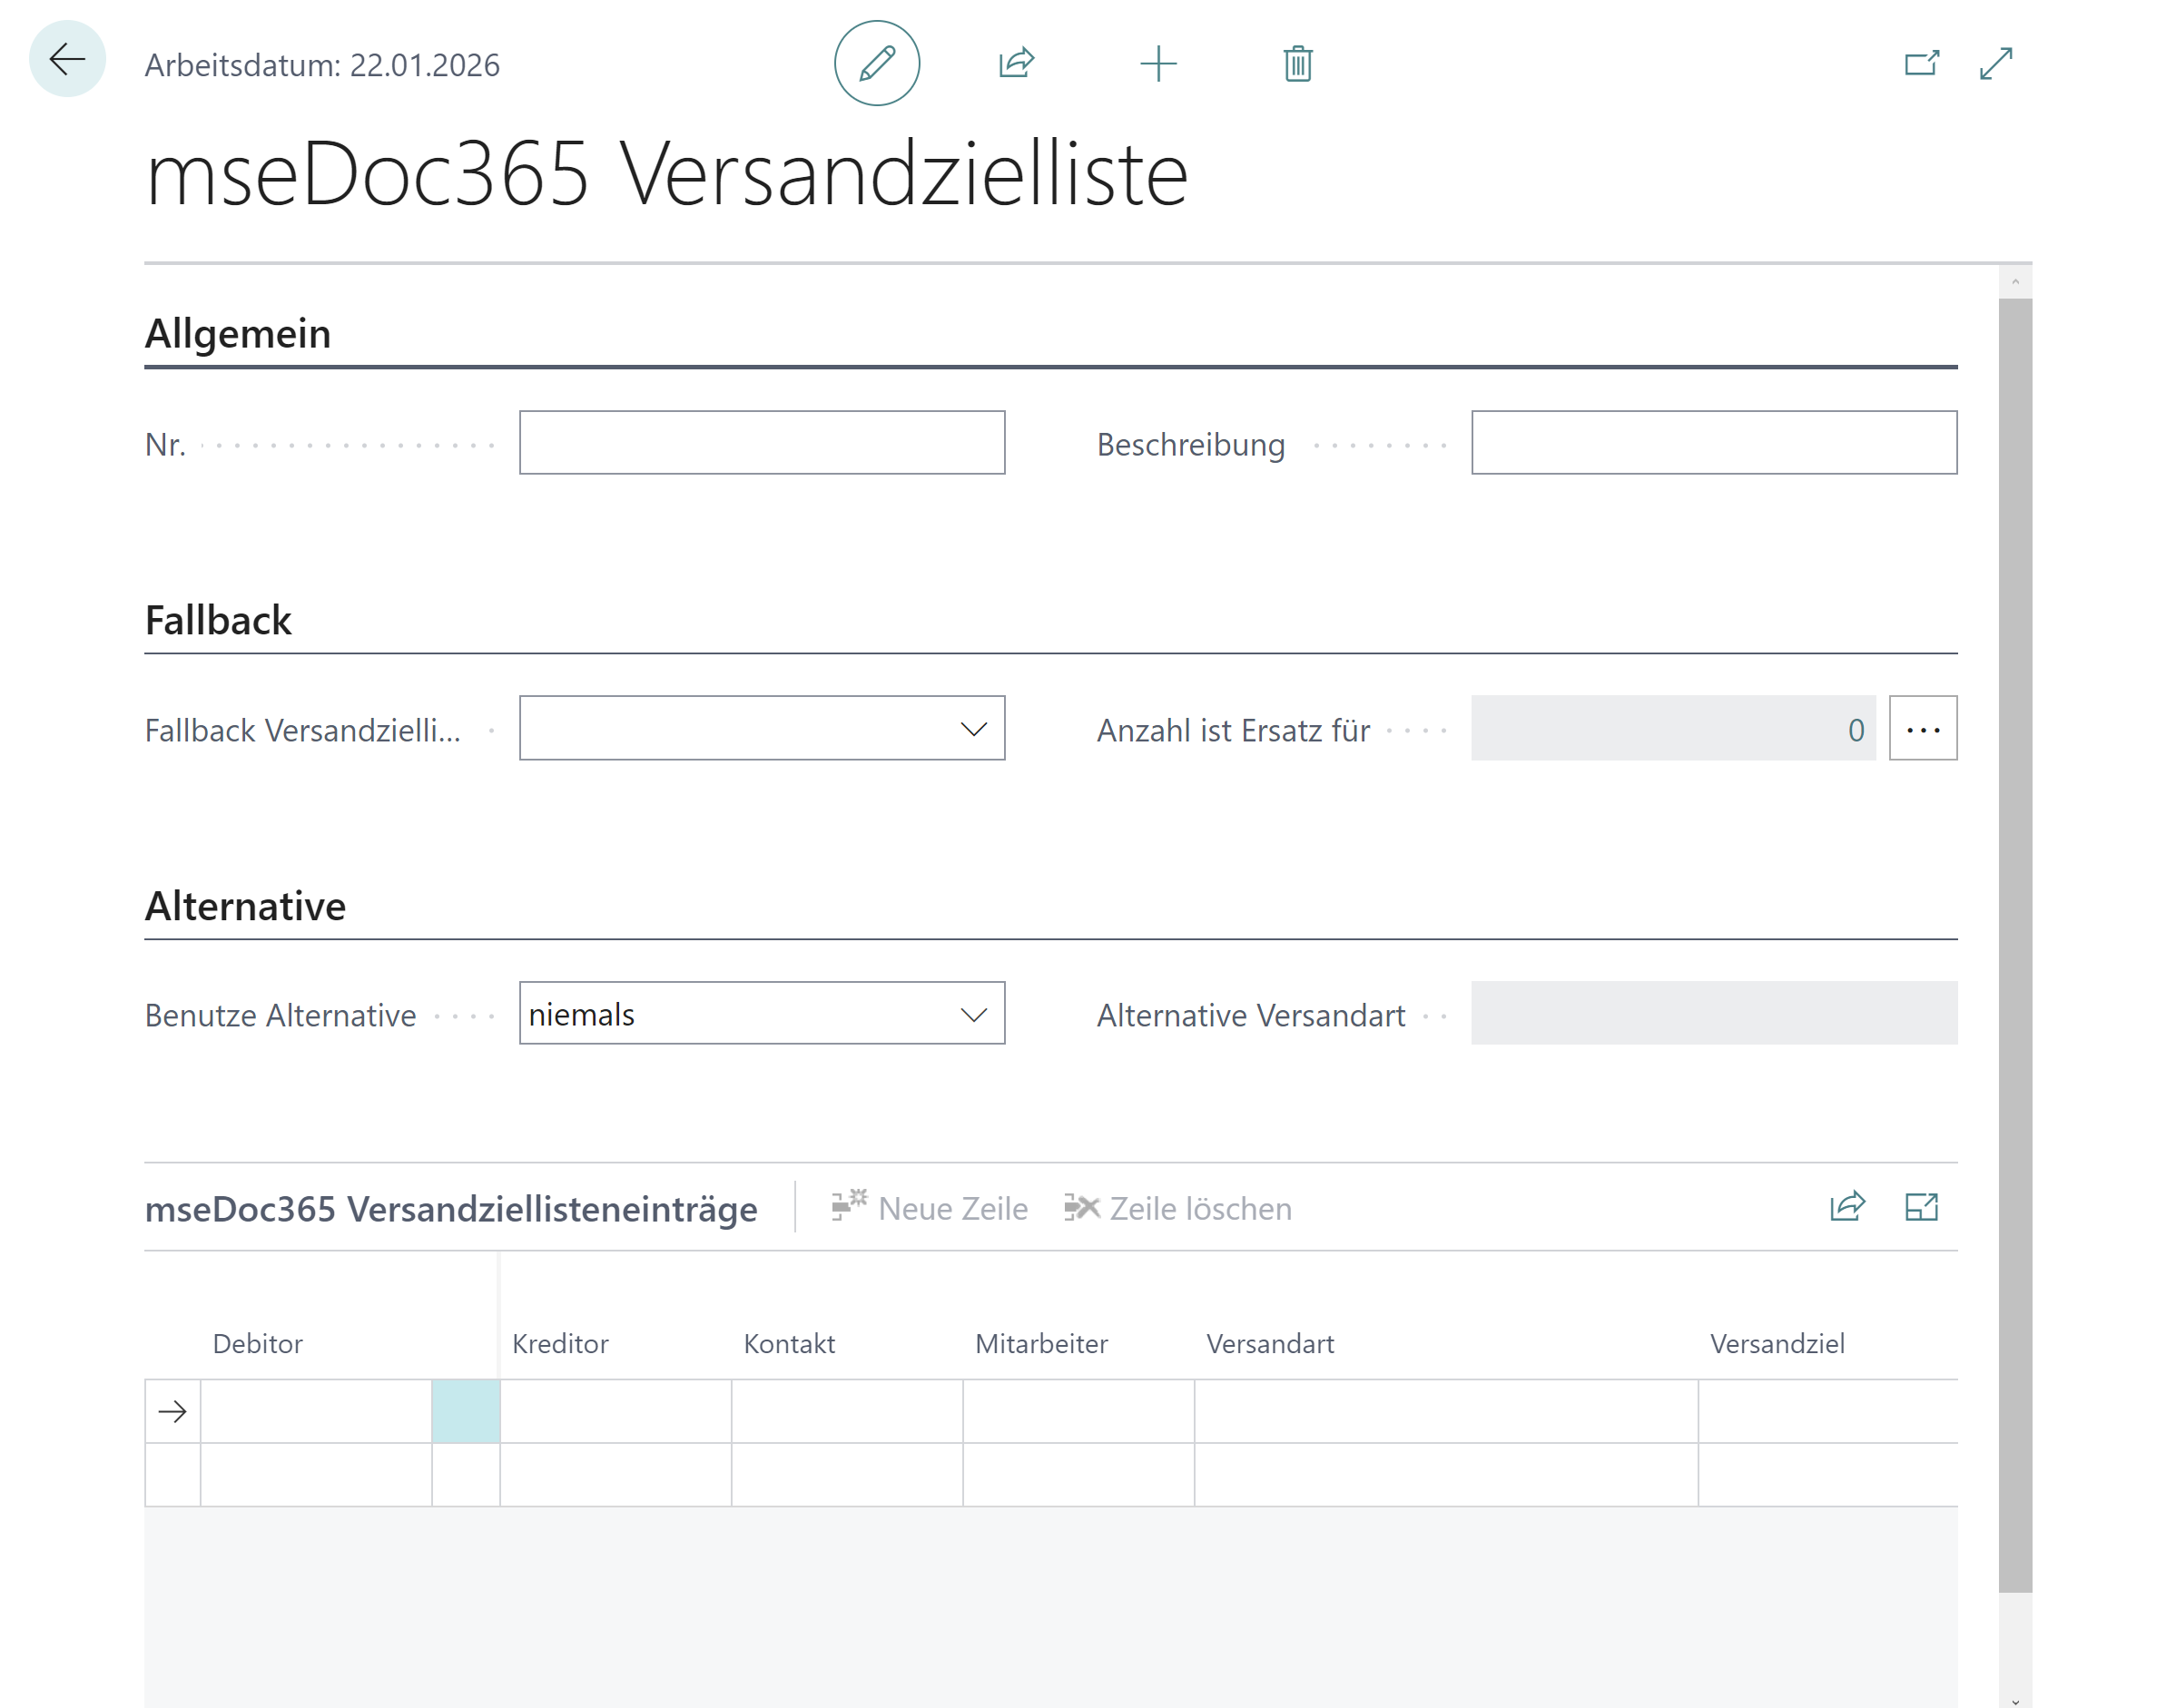This screenshot has width=2176, height=1708.
Task: Collapse the Alternative section header
Action: [245, 906]
